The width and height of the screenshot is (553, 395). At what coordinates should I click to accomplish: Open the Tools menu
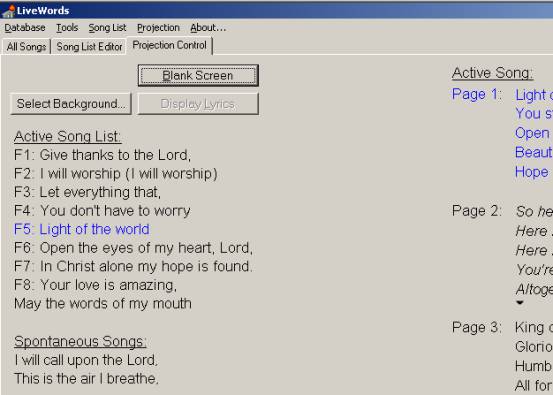click(x=67, y=28)
